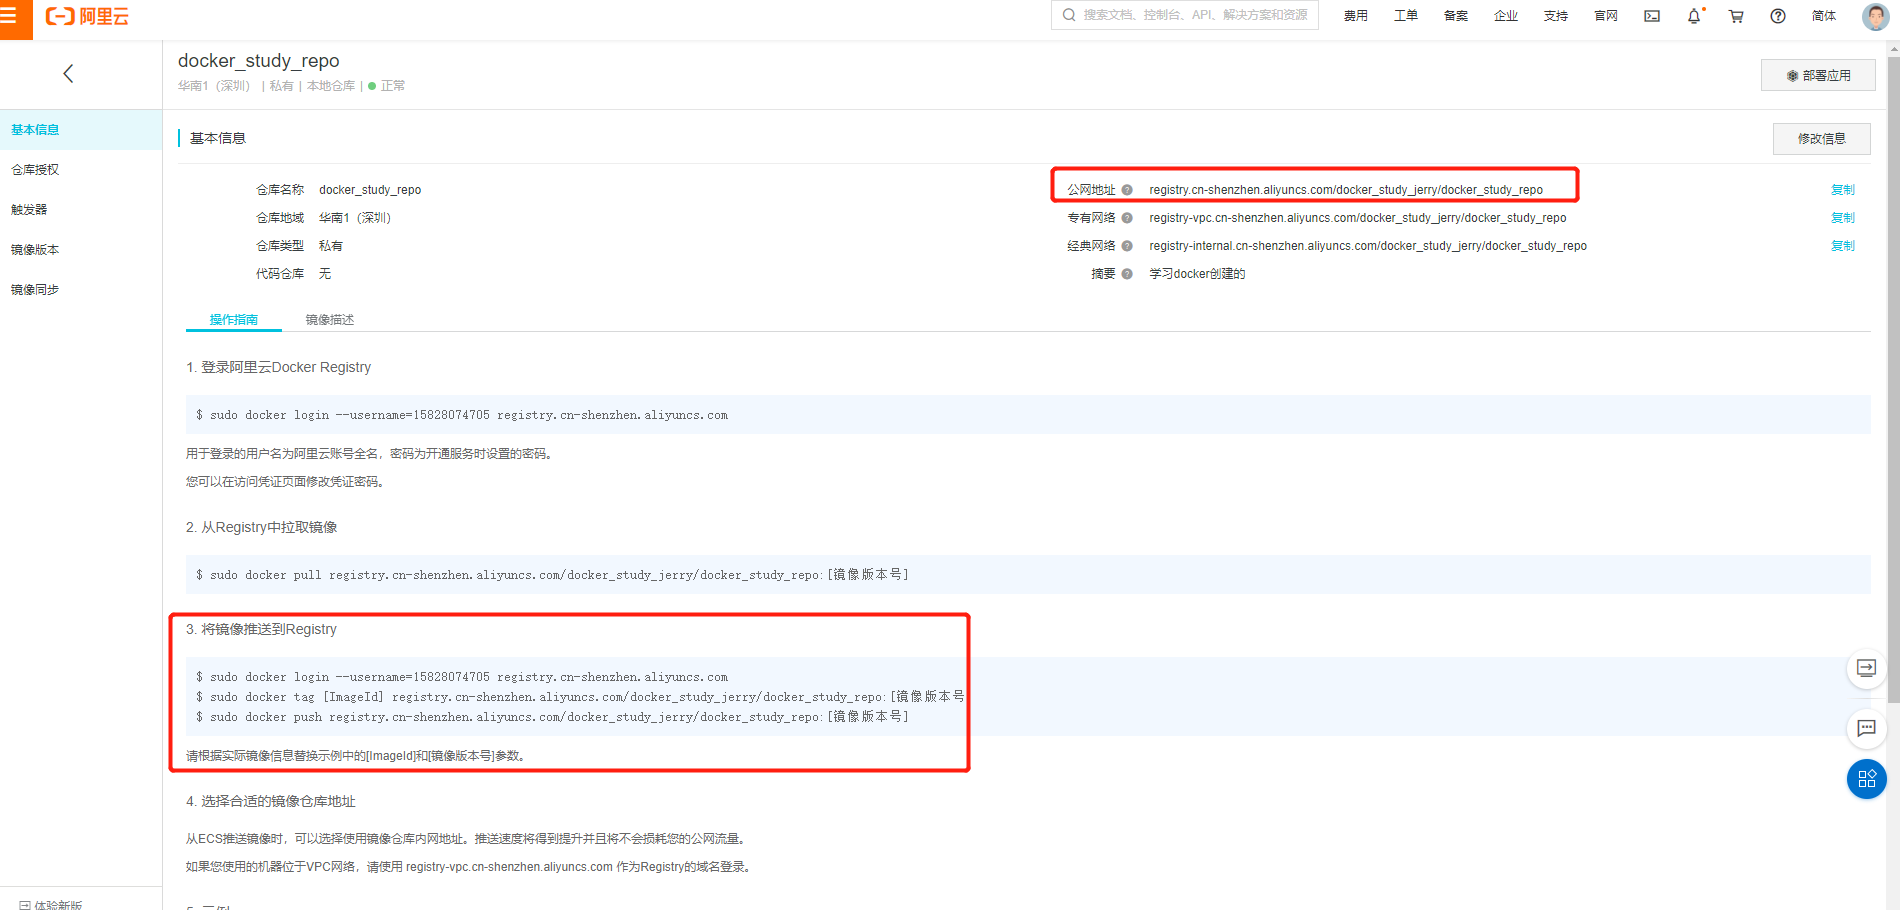The image size is (1900, 910).
Task: Open the blue floating apps grid button
Action: 1866,779
